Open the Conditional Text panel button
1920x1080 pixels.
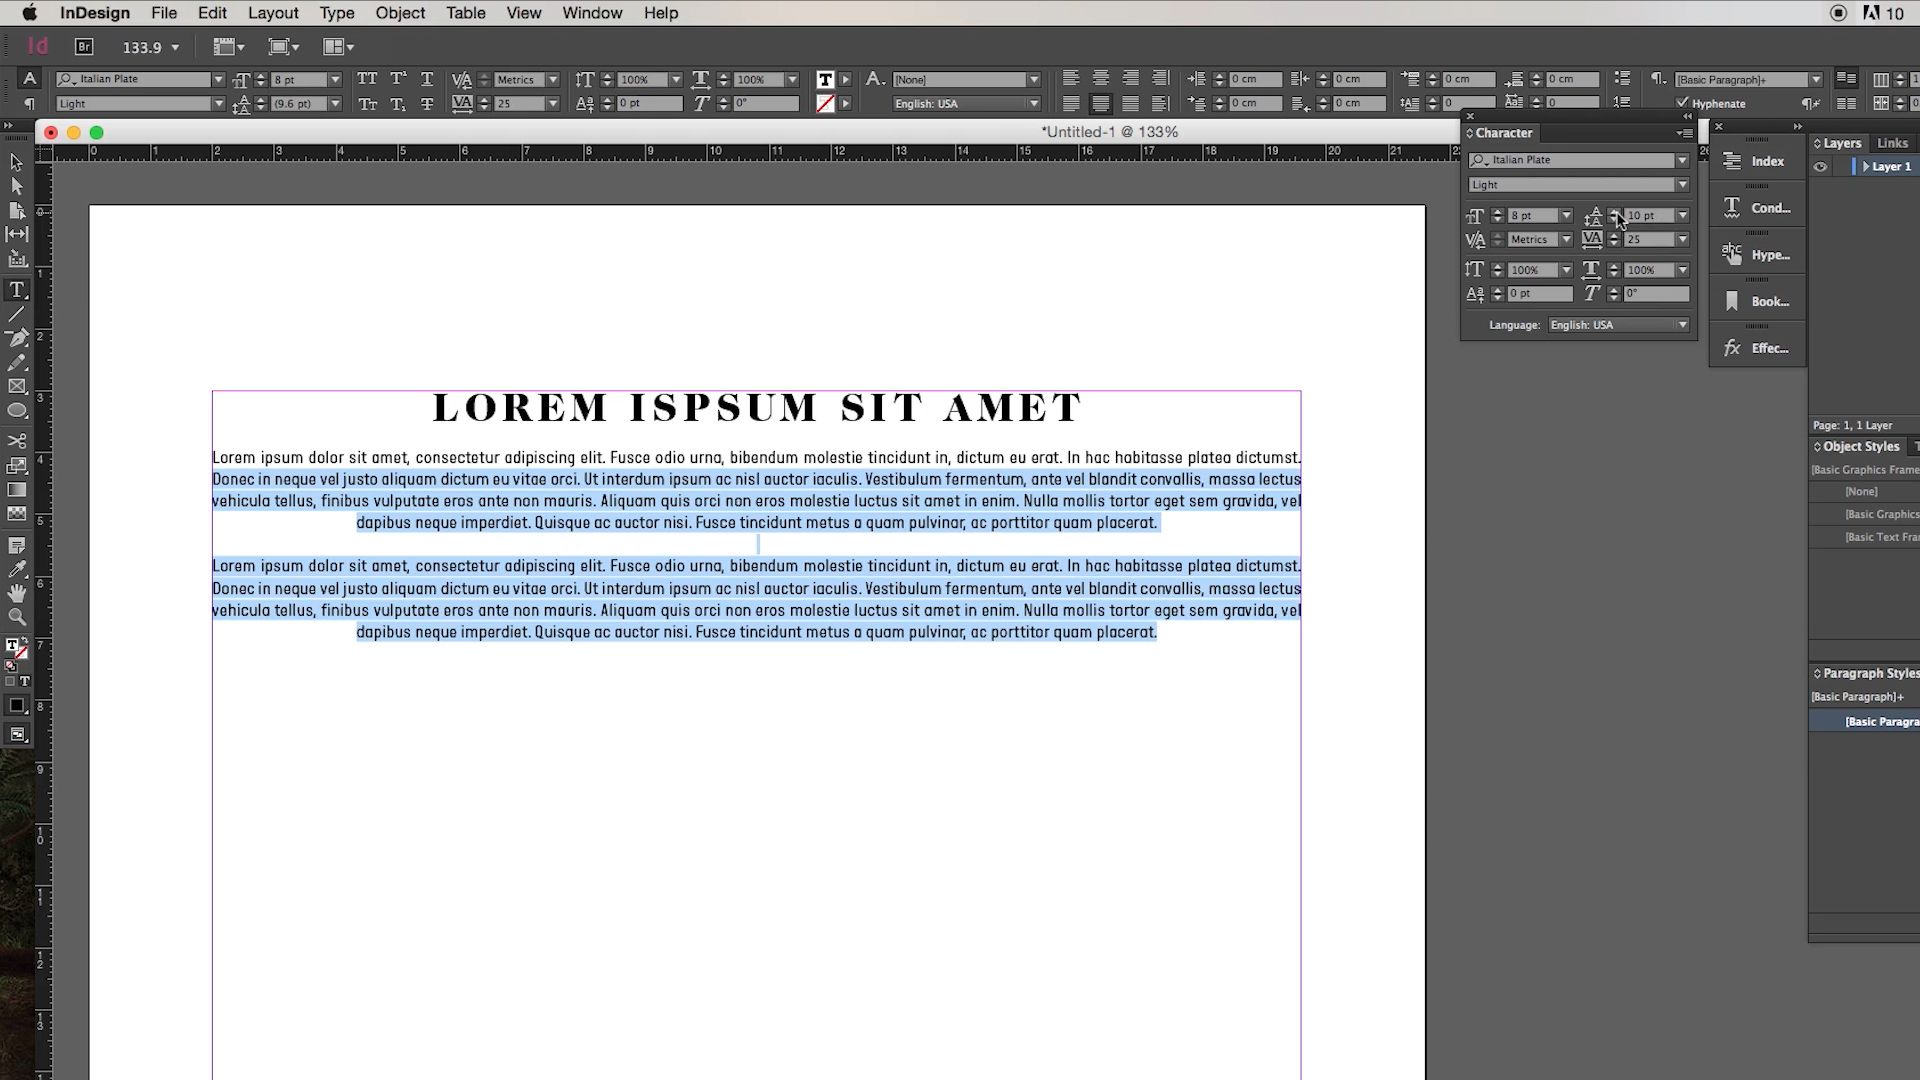[1757, 208]
